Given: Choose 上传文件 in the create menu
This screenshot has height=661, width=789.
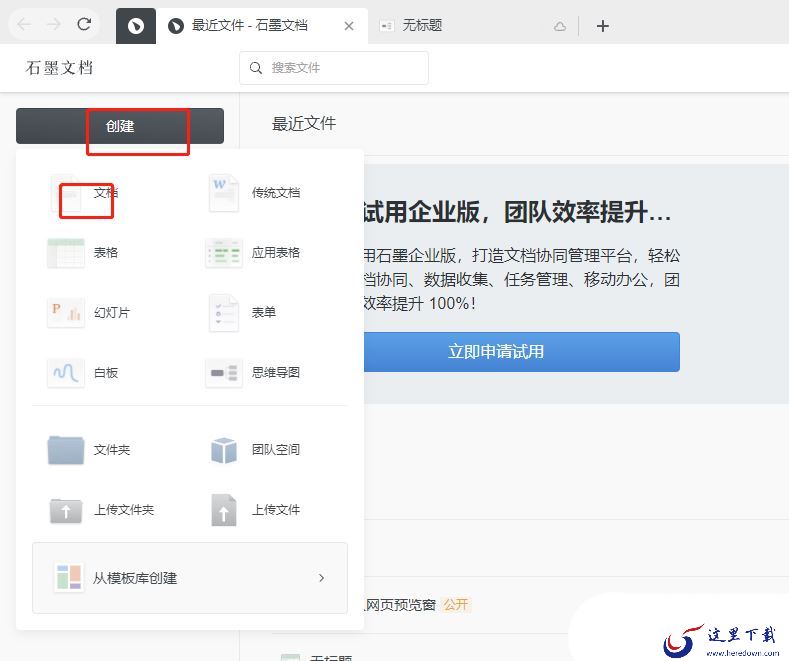Looking at the screenshot, I should click(x=276, y=510).
